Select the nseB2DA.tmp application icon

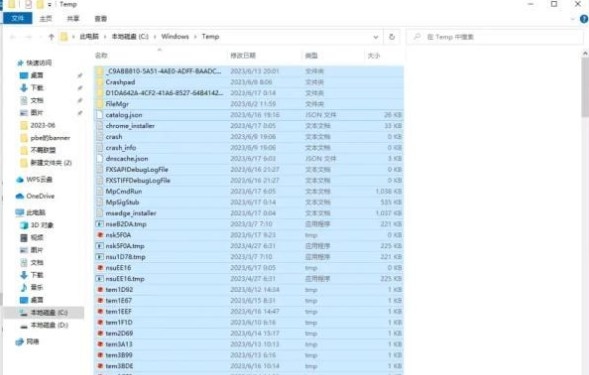[x=100, y=224]
